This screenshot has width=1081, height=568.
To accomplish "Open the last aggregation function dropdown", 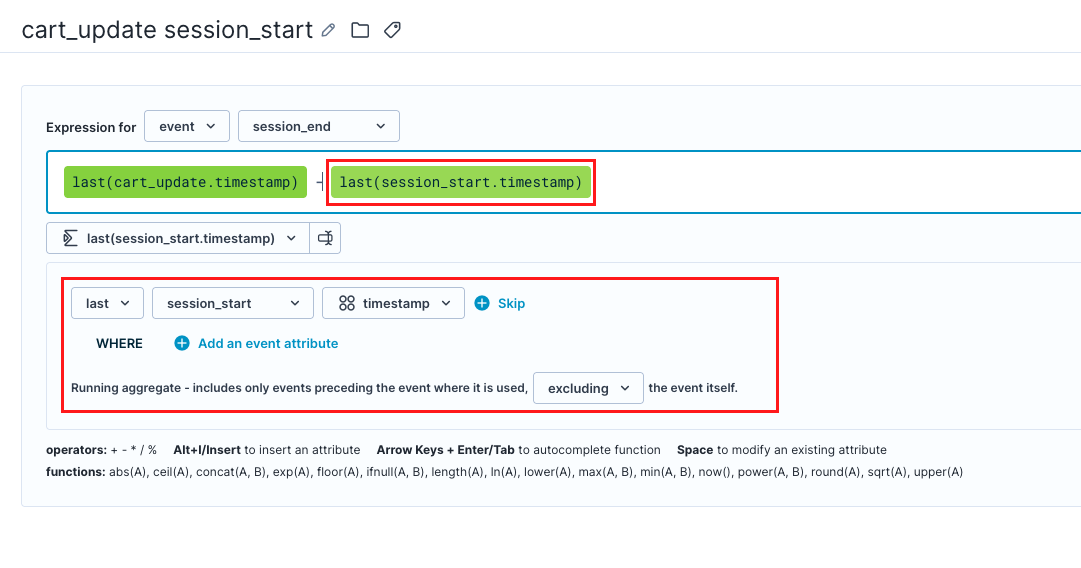I will [108, 303].
